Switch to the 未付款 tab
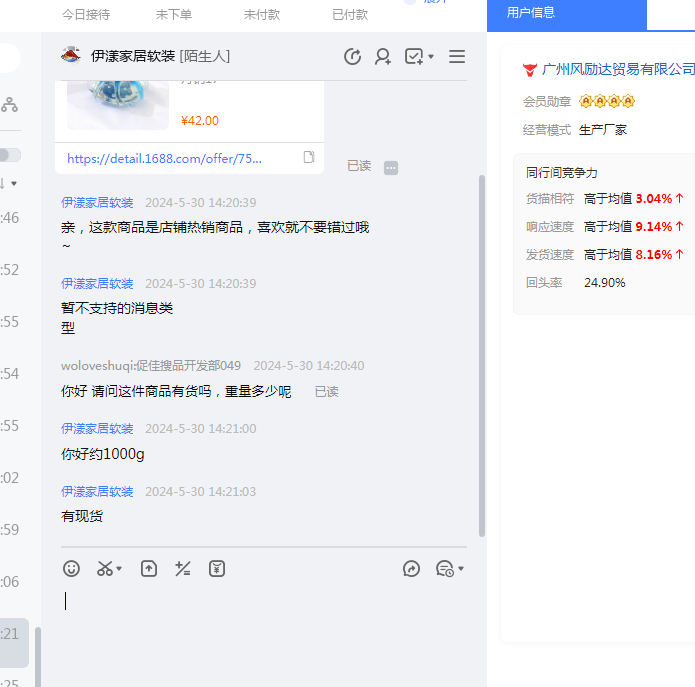 [x=262, y=15]
